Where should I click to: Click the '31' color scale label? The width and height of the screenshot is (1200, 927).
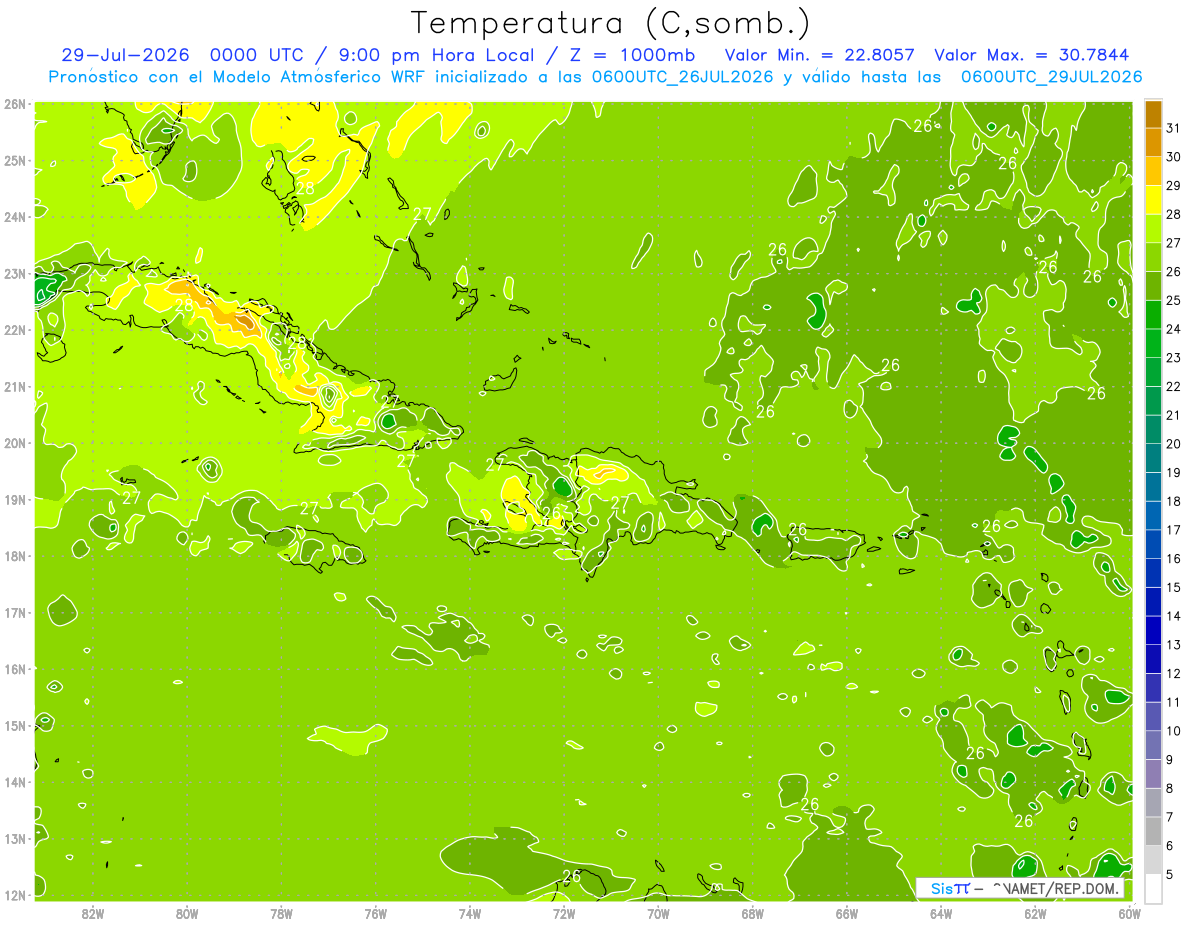click(1174, 128)
